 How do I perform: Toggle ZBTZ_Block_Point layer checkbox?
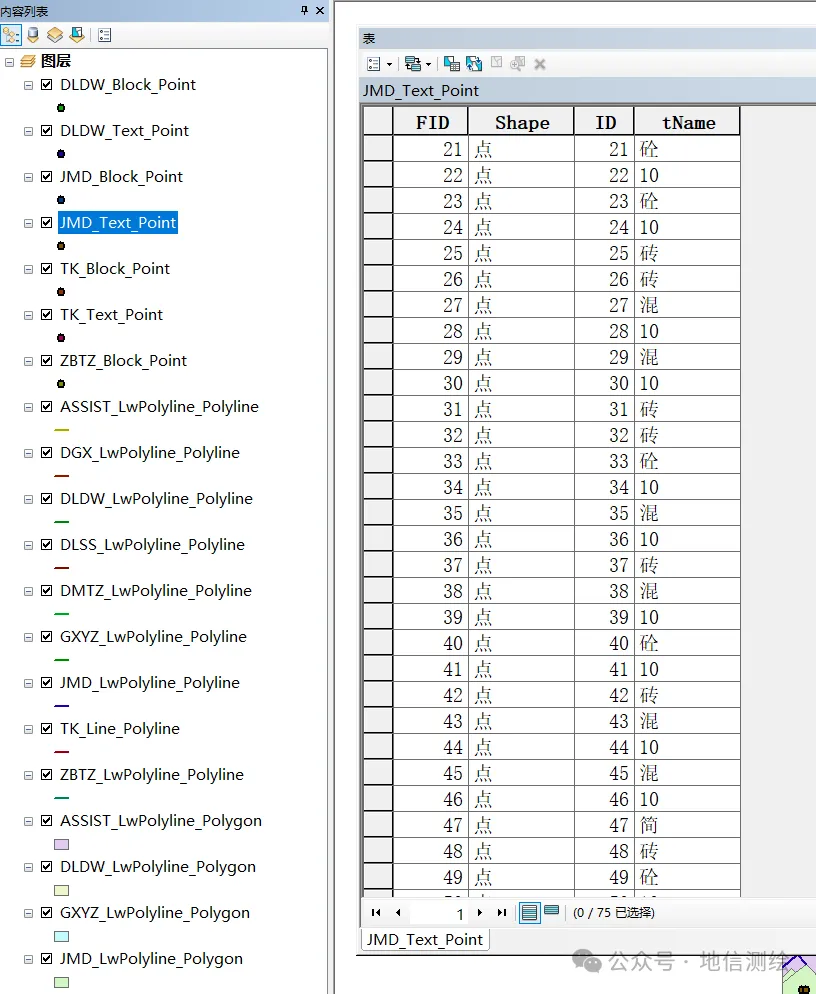point(46,361)
